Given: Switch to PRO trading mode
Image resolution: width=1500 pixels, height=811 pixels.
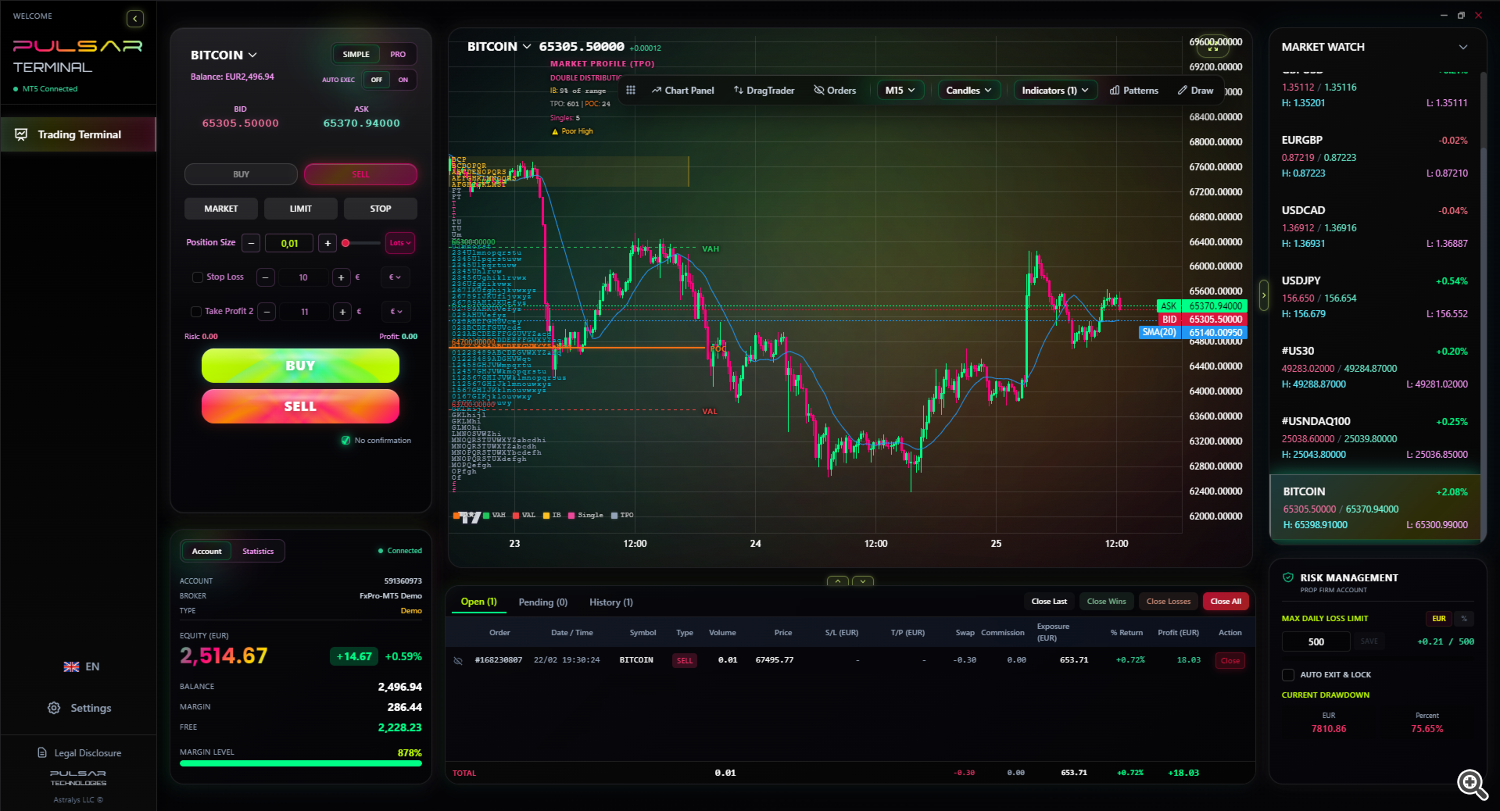Looking at the screenshot, I should (x=398, y=54).
